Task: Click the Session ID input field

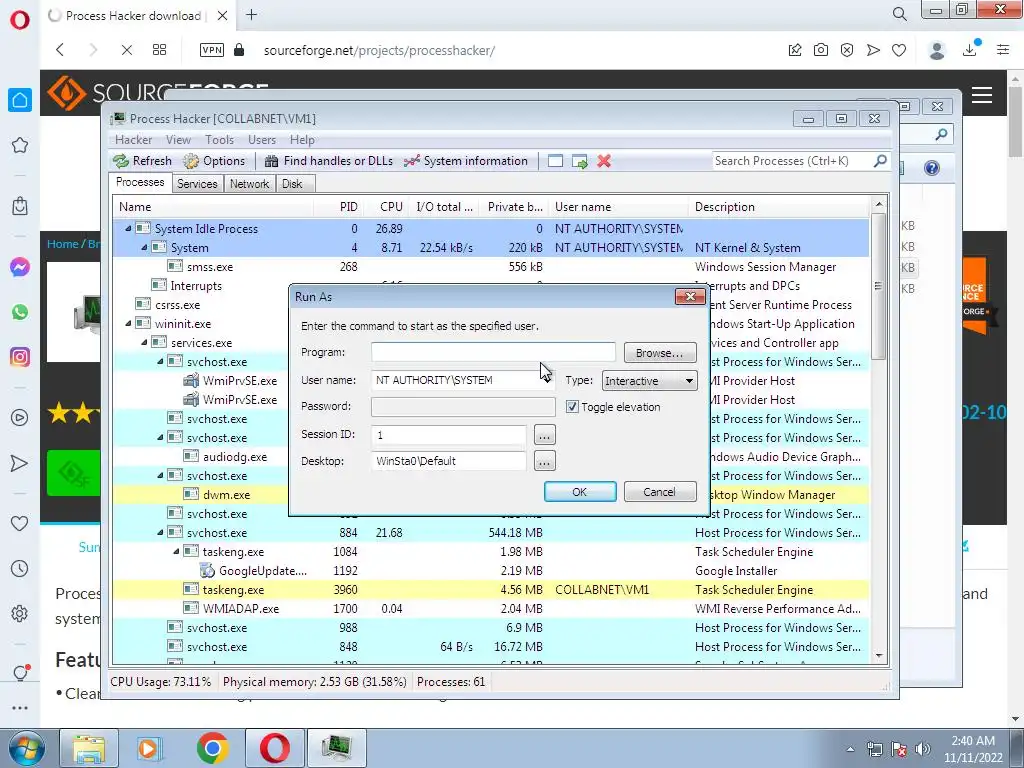Action: [449, 434]
